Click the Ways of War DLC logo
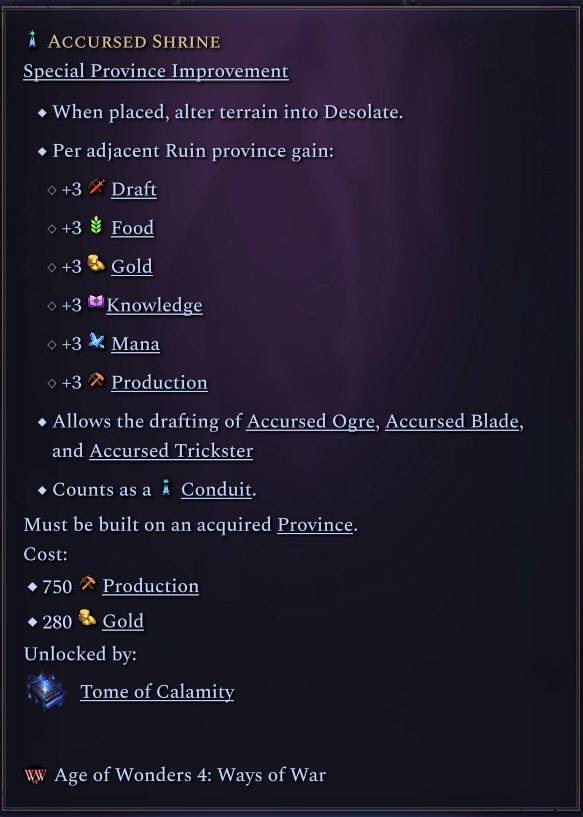Image resolution: width=583 pixels, height=817 pixels. pyautogui.click(x=35, y=775)
